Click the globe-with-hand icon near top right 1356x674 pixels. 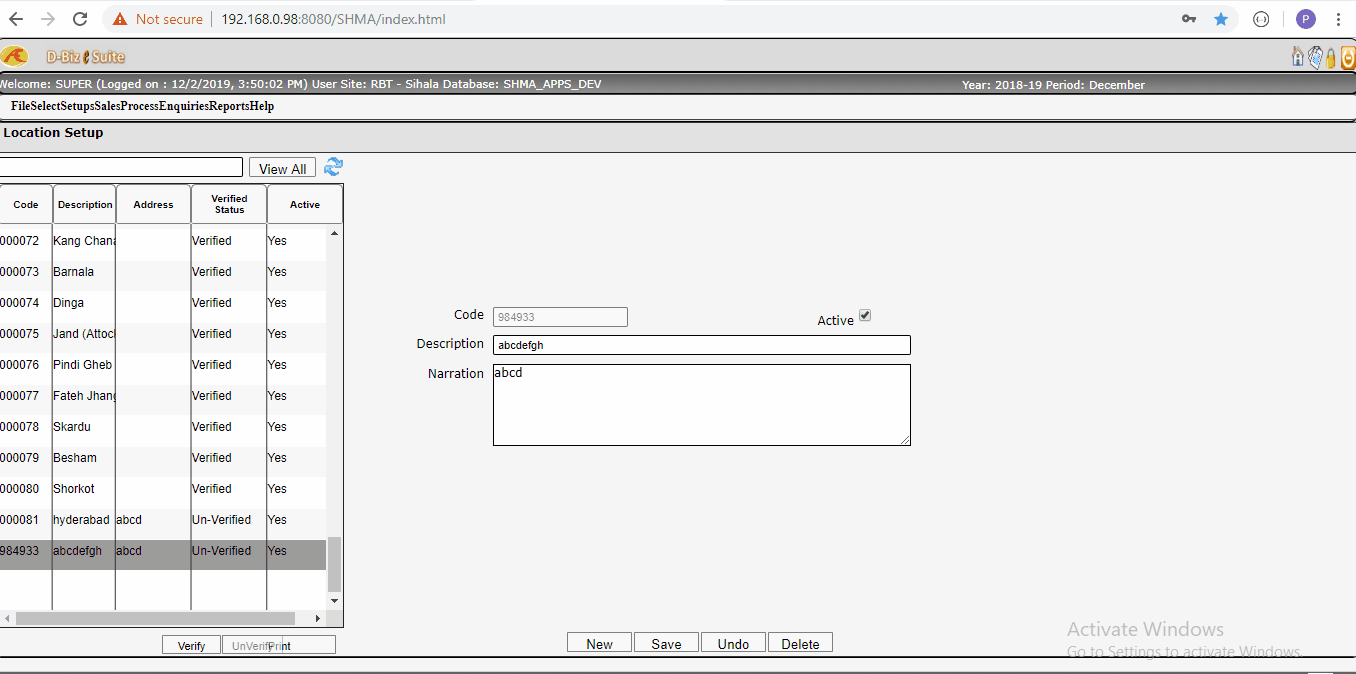click(x=1313, y=57)
